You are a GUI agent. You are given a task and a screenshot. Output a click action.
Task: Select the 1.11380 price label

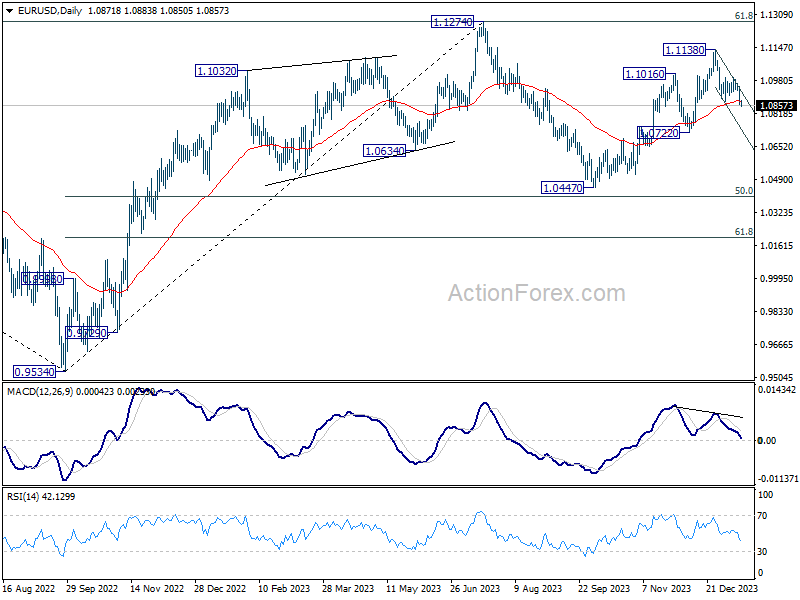685,50
